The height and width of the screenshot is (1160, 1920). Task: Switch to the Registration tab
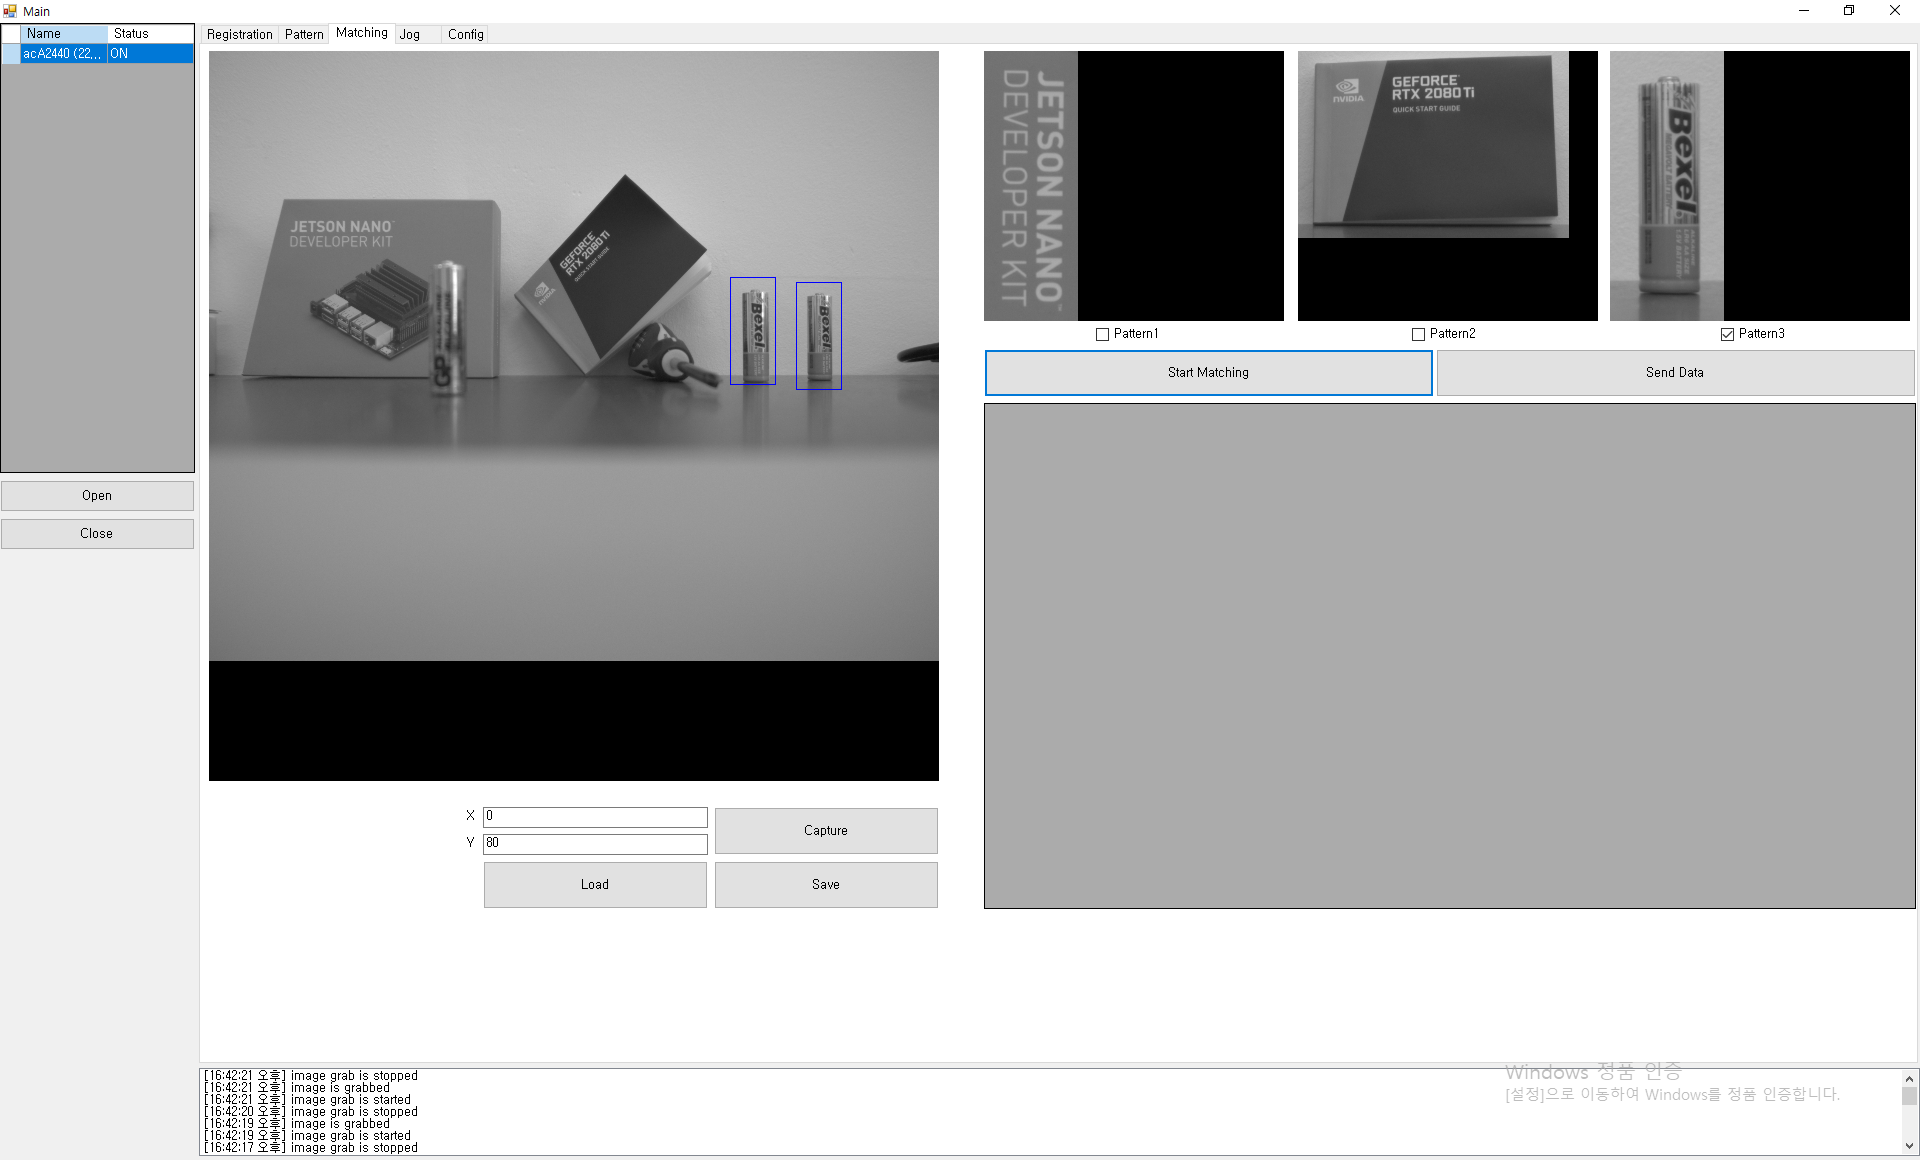[x=239, y=34]
